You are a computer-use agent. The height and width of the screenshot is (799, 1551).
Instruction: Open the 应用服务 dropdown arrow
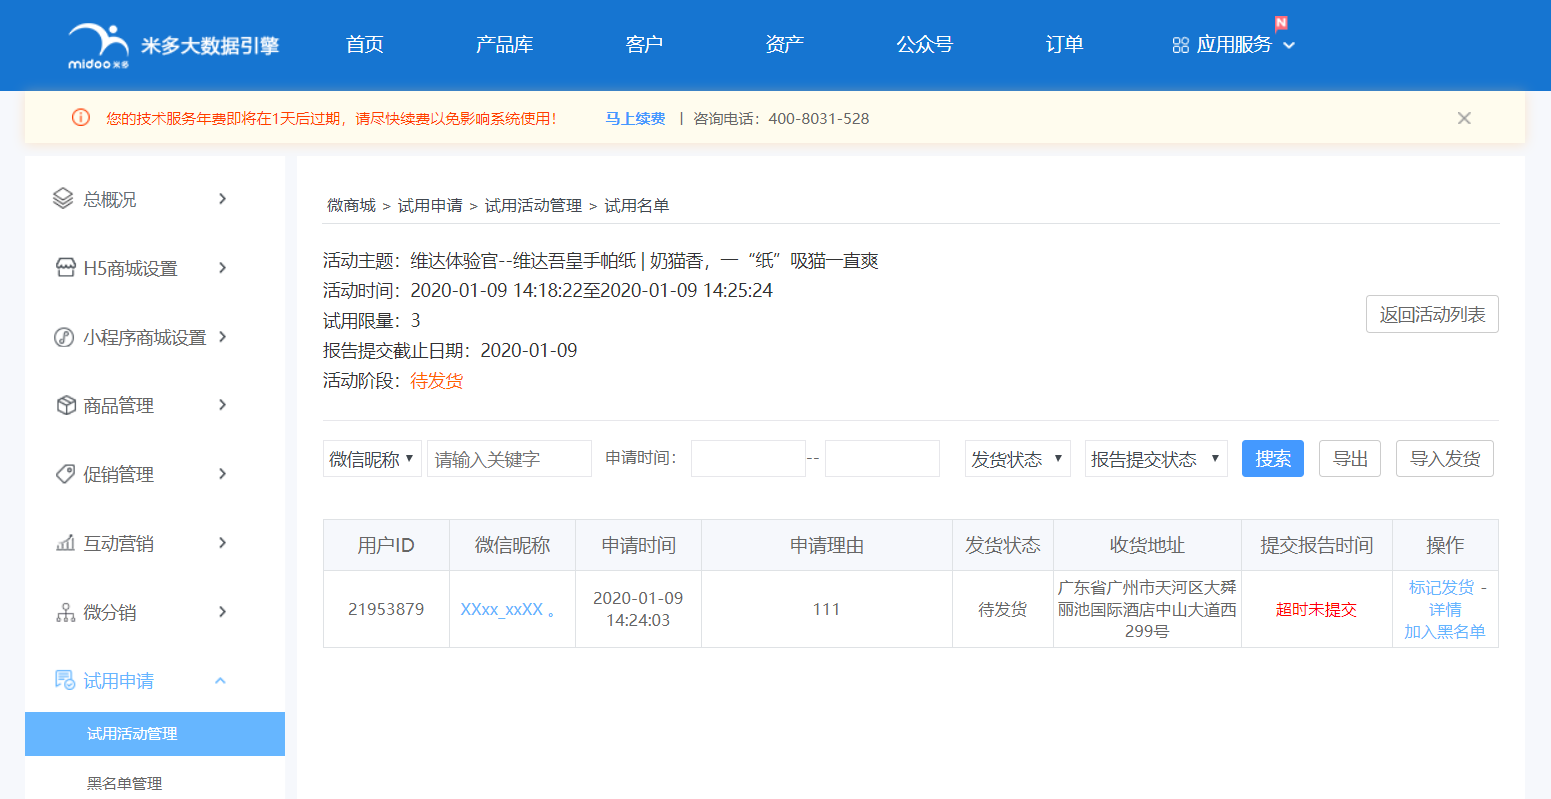tap(1289, 45)
